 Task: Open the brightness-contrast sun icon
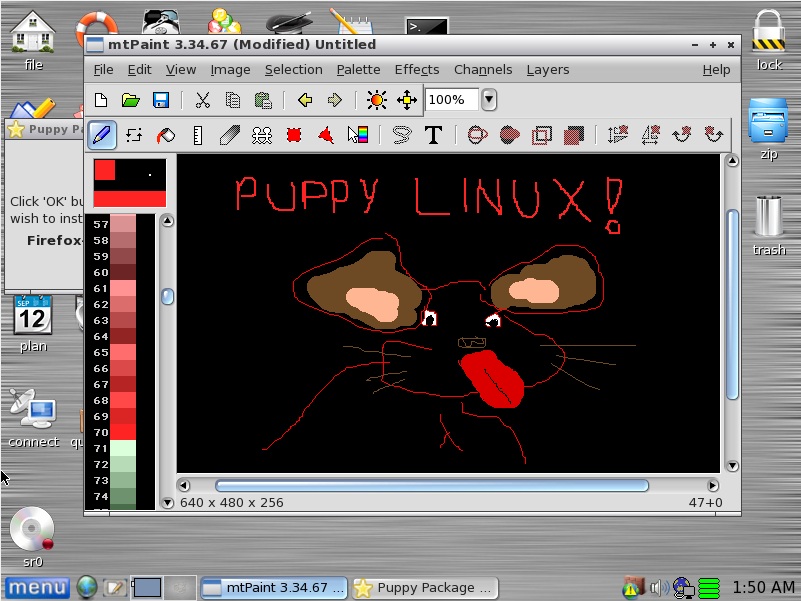pos(376,100)
